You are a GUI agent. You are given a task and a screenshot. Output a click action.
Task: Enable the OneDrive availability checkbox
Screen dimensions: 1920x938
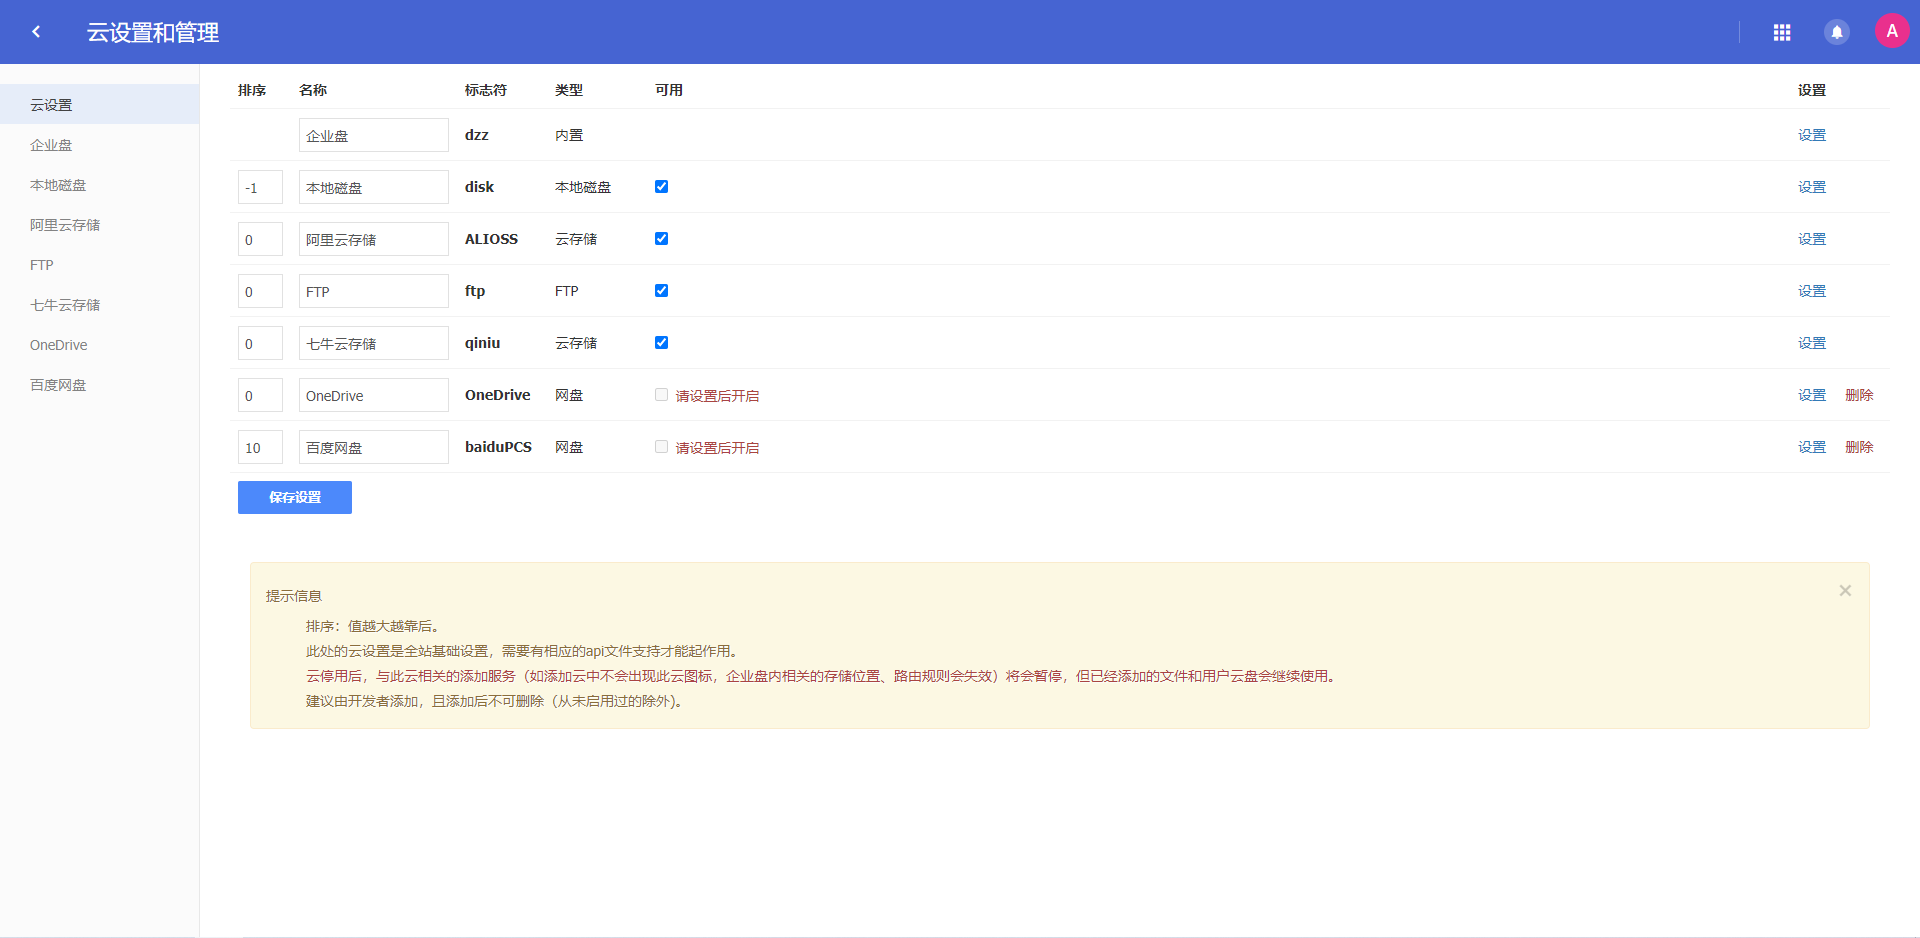click(x=661, y=394)
